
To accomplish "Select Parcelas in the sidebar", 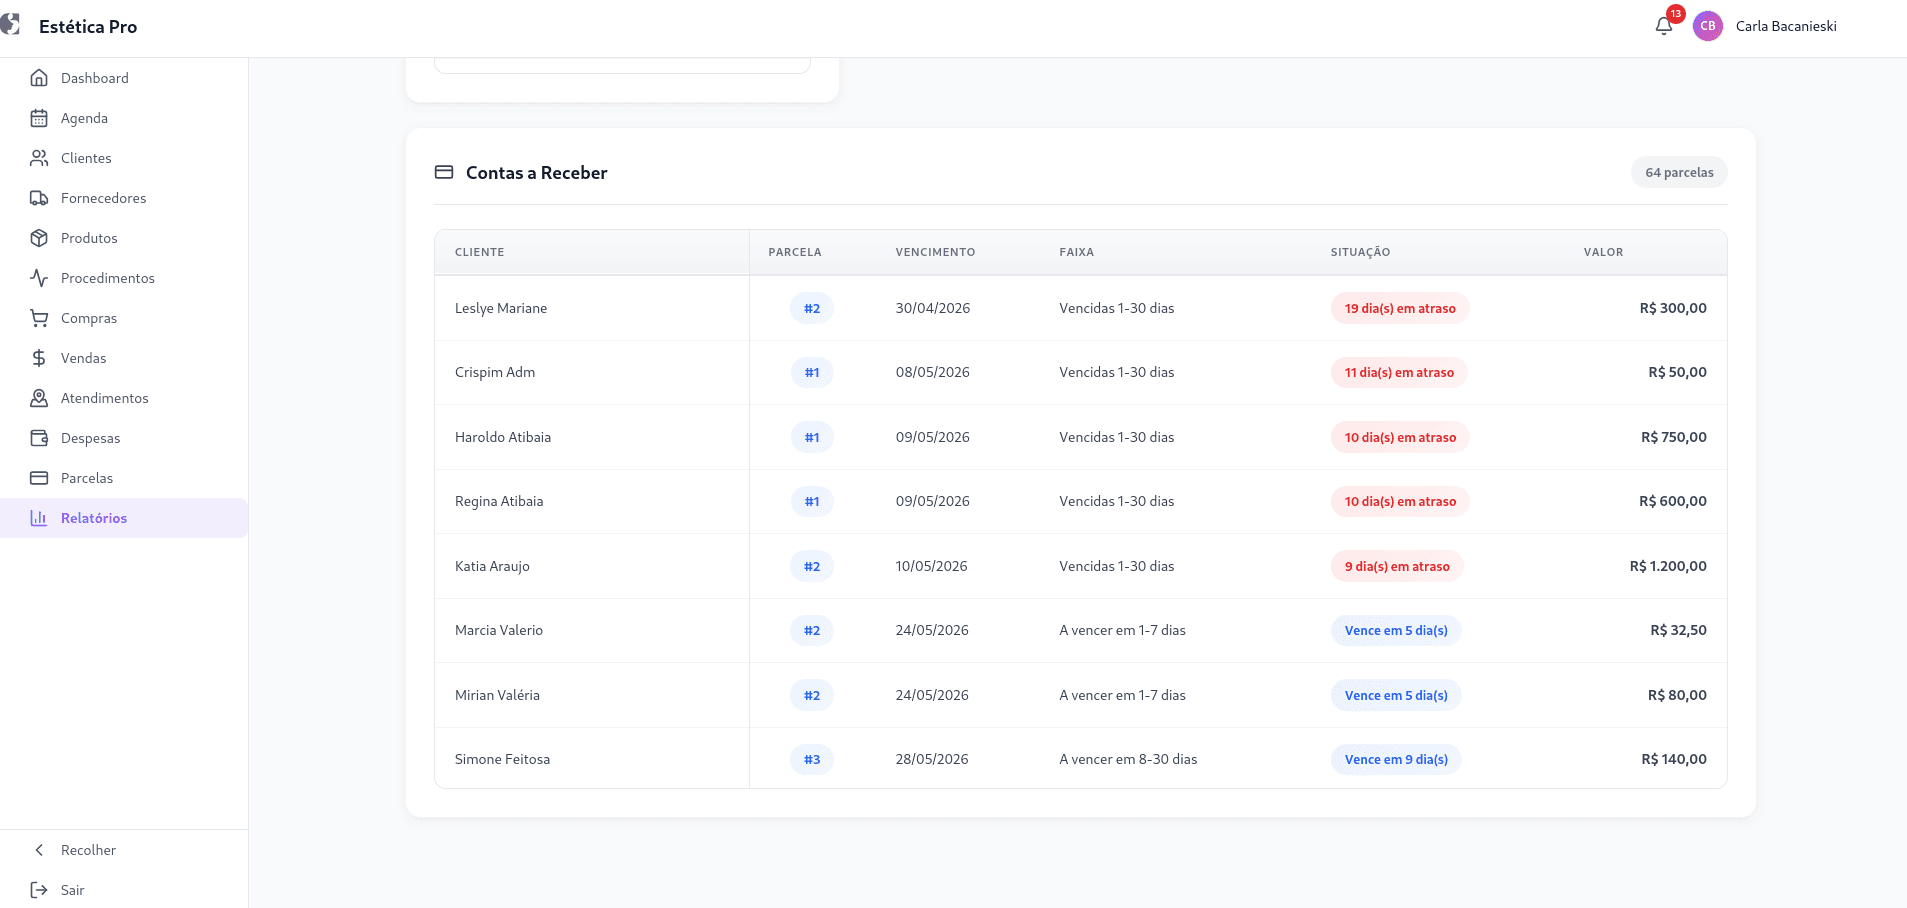I will click(x=124, y=478).
